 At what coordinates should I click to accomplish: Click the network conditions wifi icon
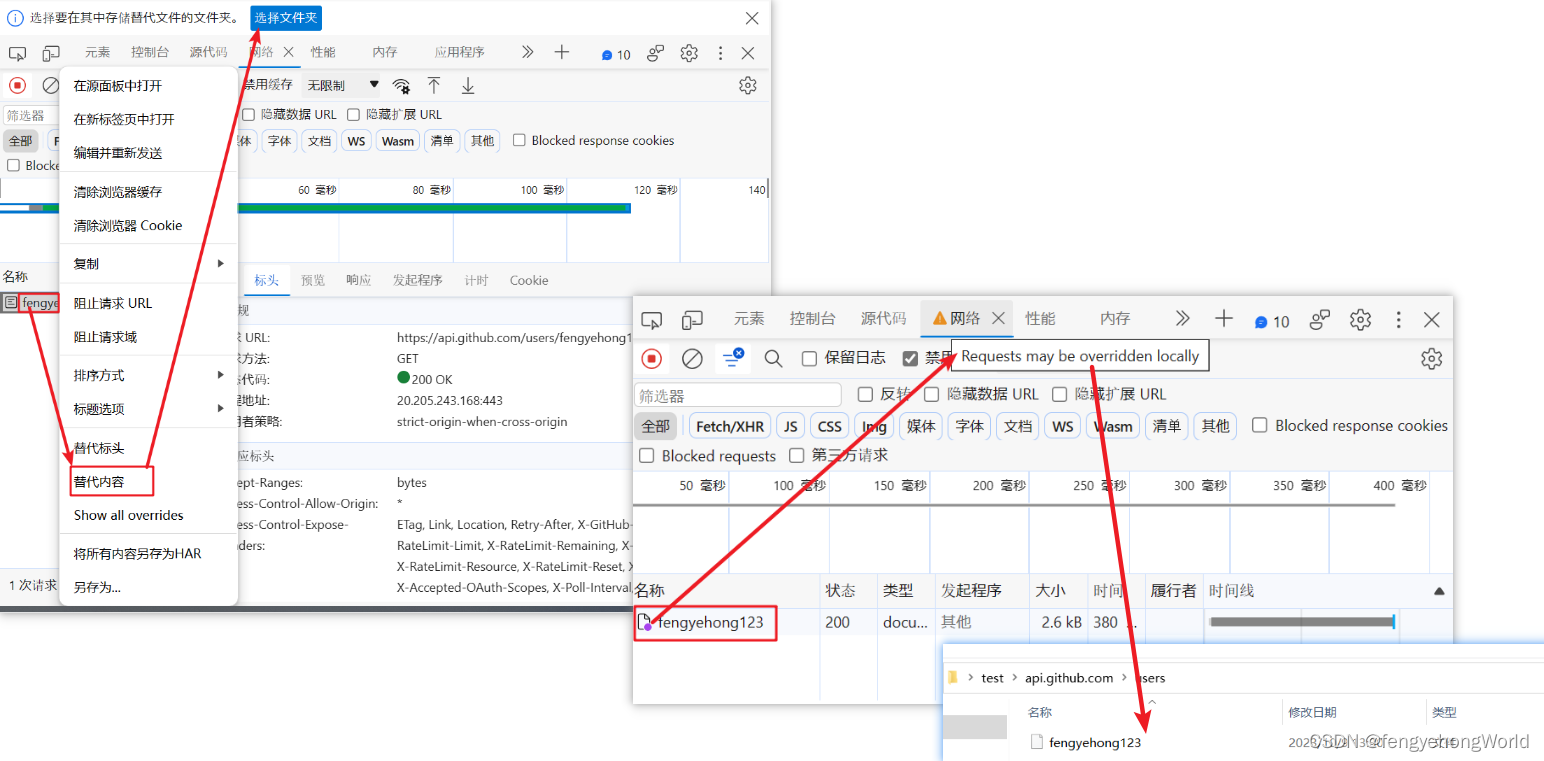pos(401,86)
